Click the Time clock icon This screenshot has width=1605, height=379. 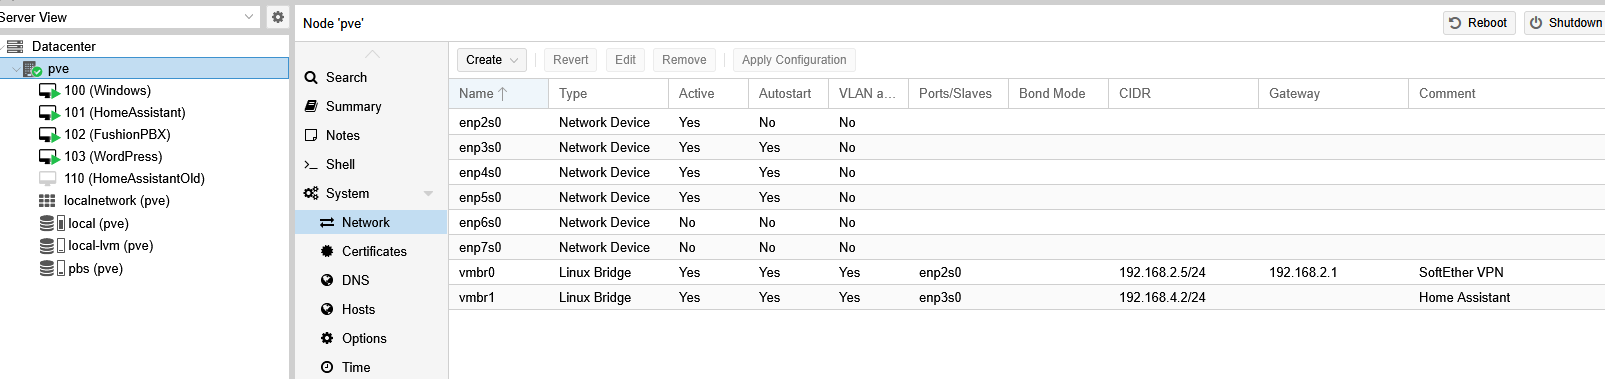327,367
